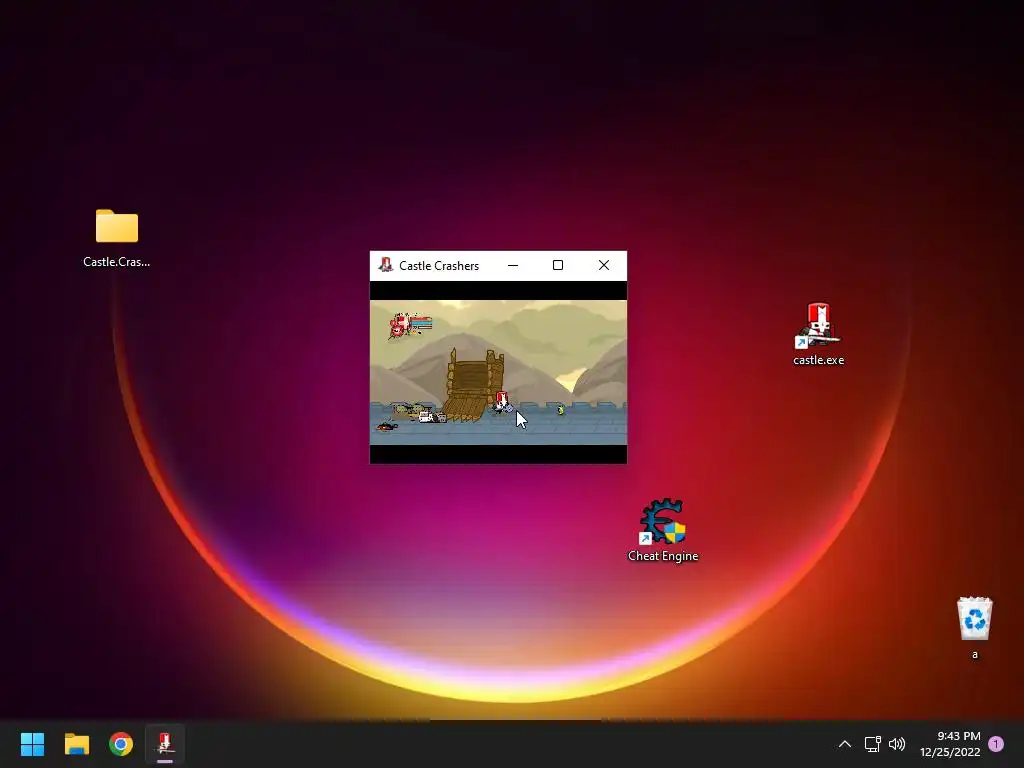Open the notification badge in tray
The width and height of the screenshot is (1024, 768).
pos(996,744)
